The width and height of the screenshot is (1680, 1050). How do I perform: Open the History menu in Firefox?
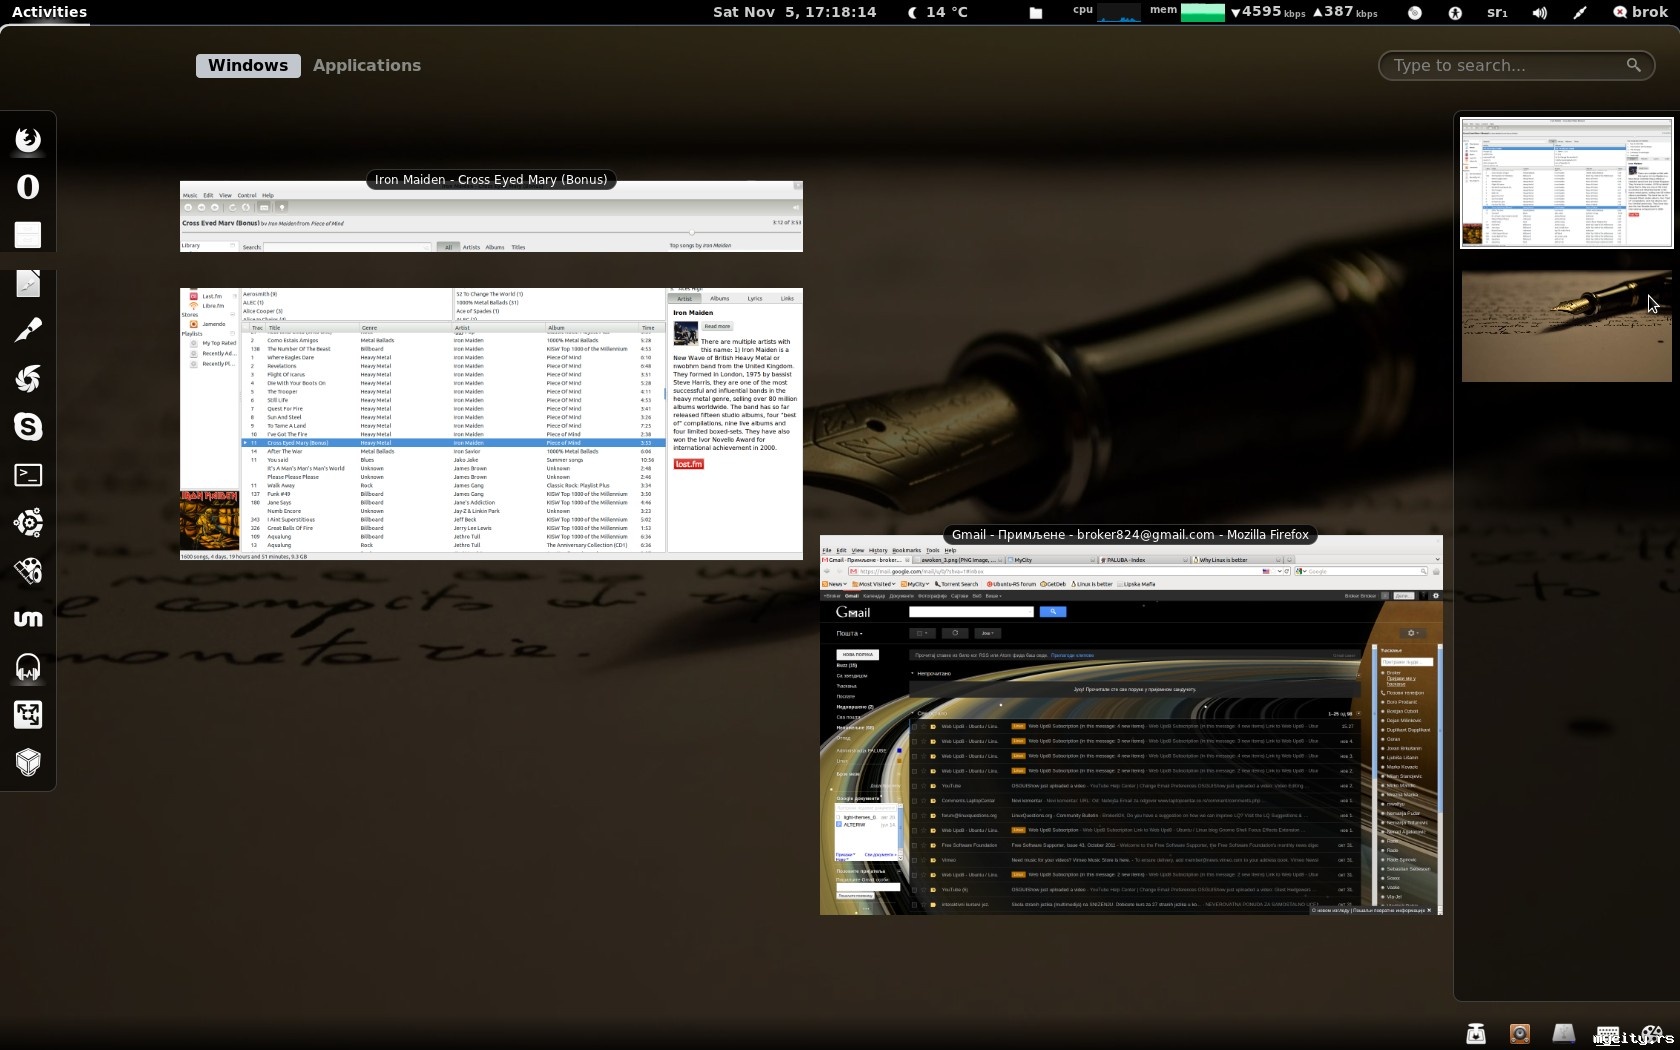click(878, 550)
